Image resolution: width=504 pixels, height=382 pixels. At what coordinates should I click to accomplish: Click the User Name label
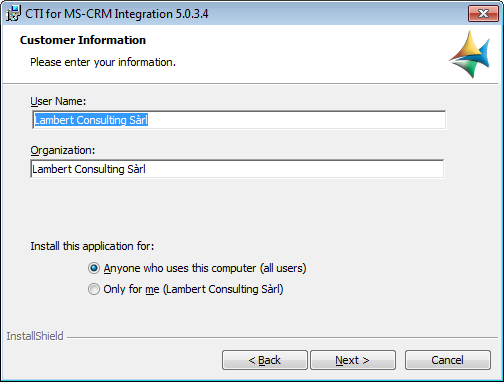[x=58, y=101]
